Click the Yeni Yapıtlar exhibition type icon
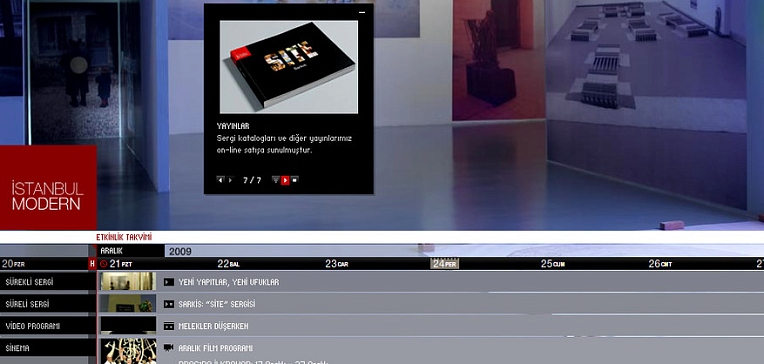 [169, 282]
